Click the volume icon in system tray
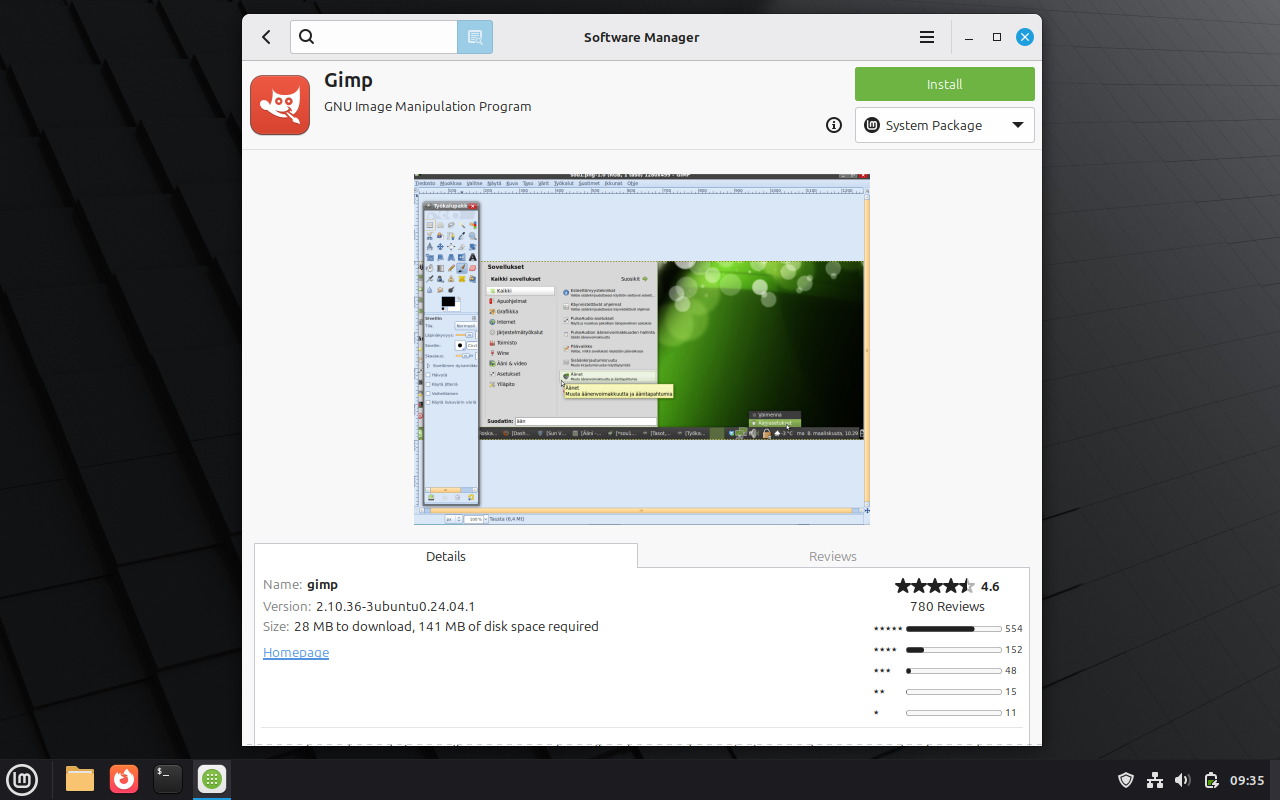Screen dimensions: 1280x800 pos(1182,780)
